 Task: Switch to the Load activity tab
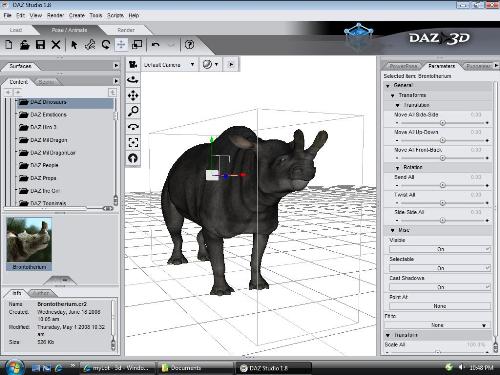click(16, 30)
